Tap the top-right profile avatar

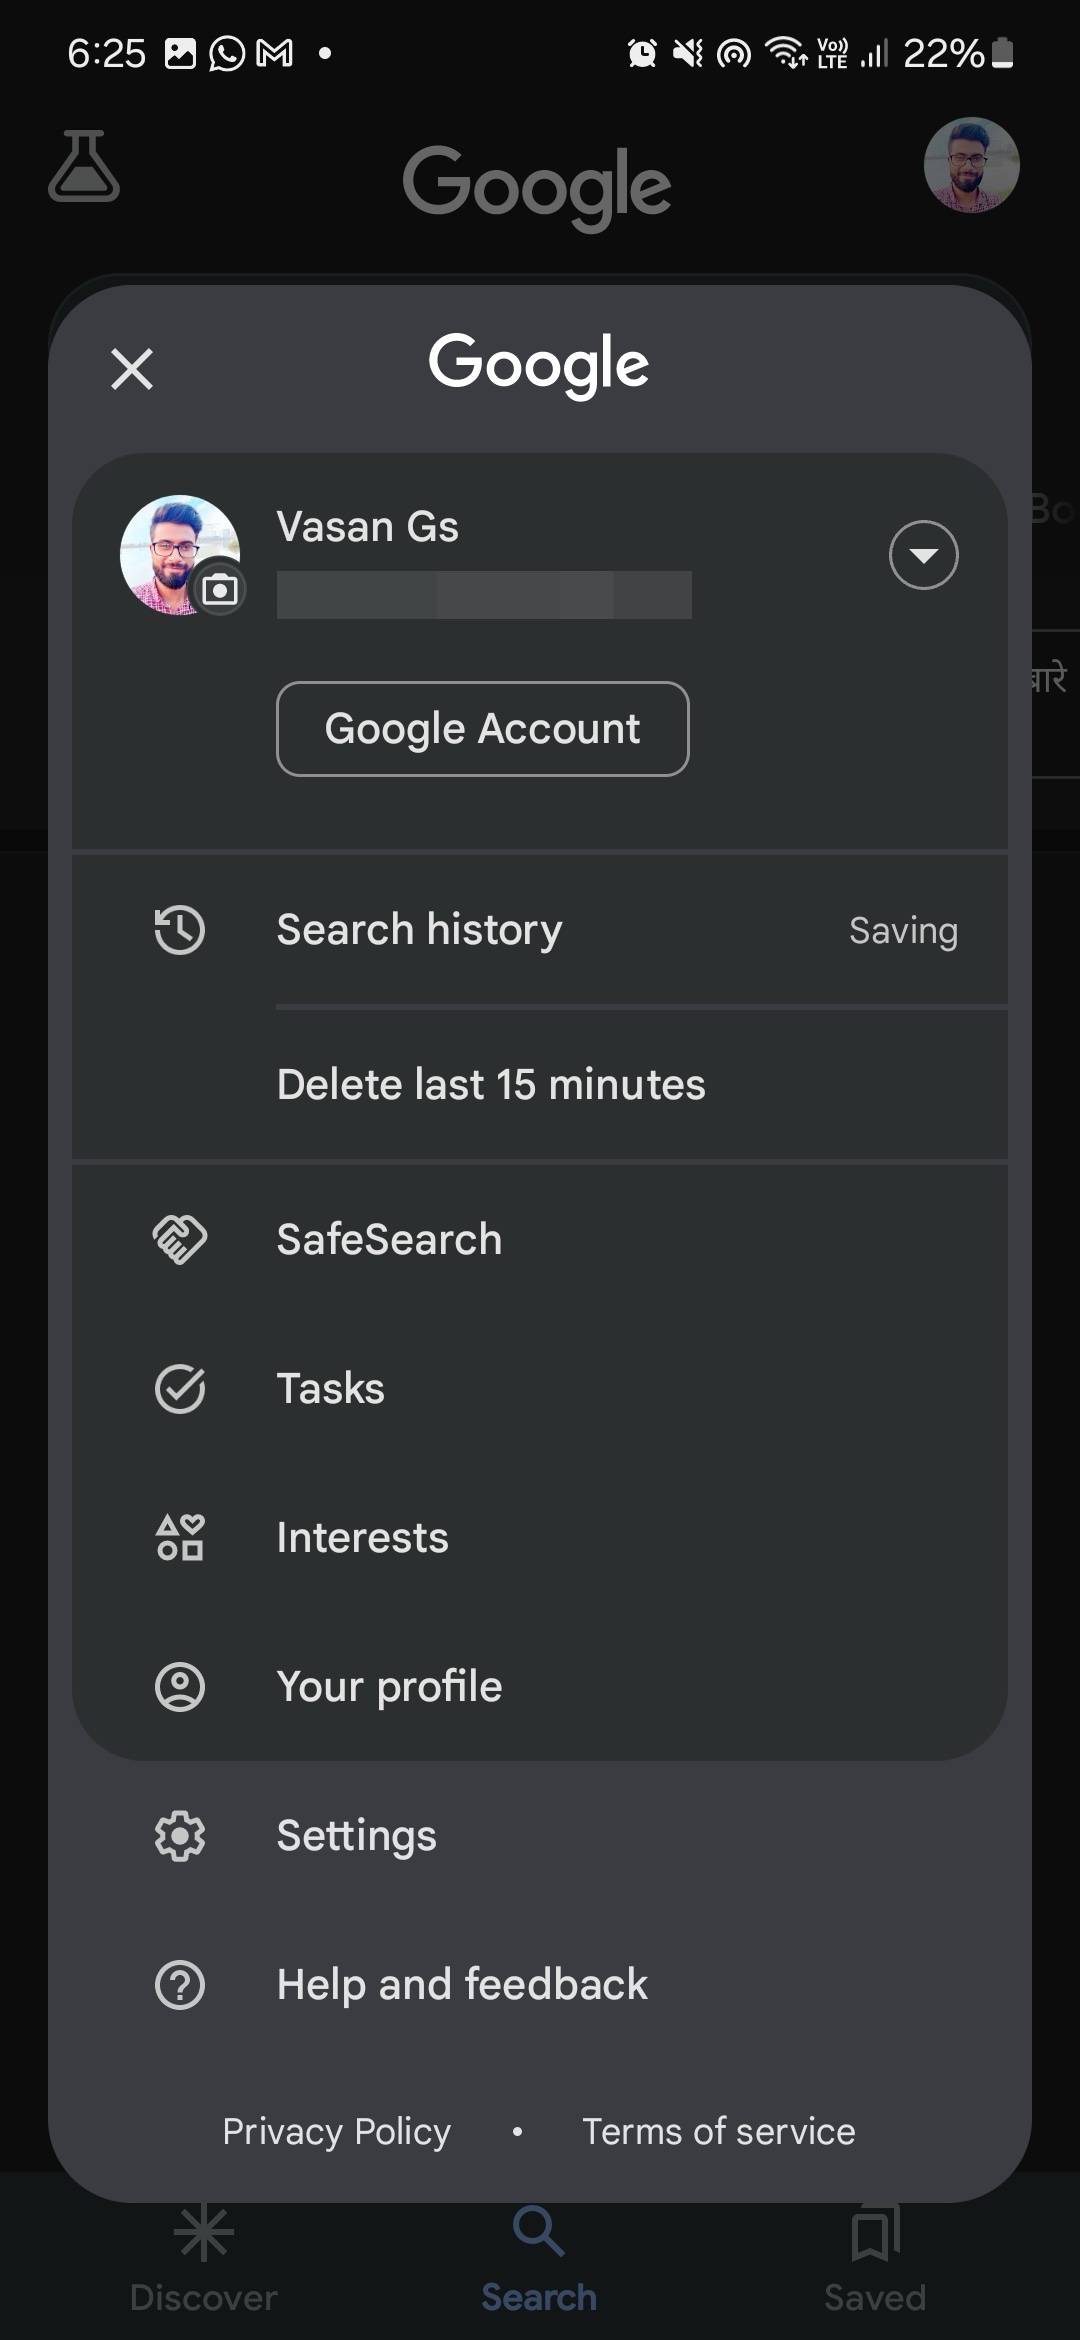point(971,166)
